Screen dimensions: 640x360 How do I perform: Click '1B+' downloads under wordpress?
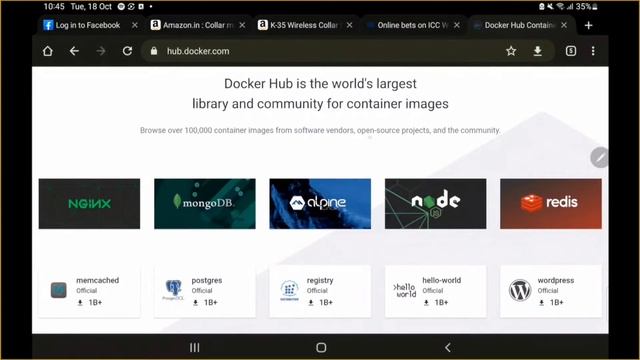point(556,302)
